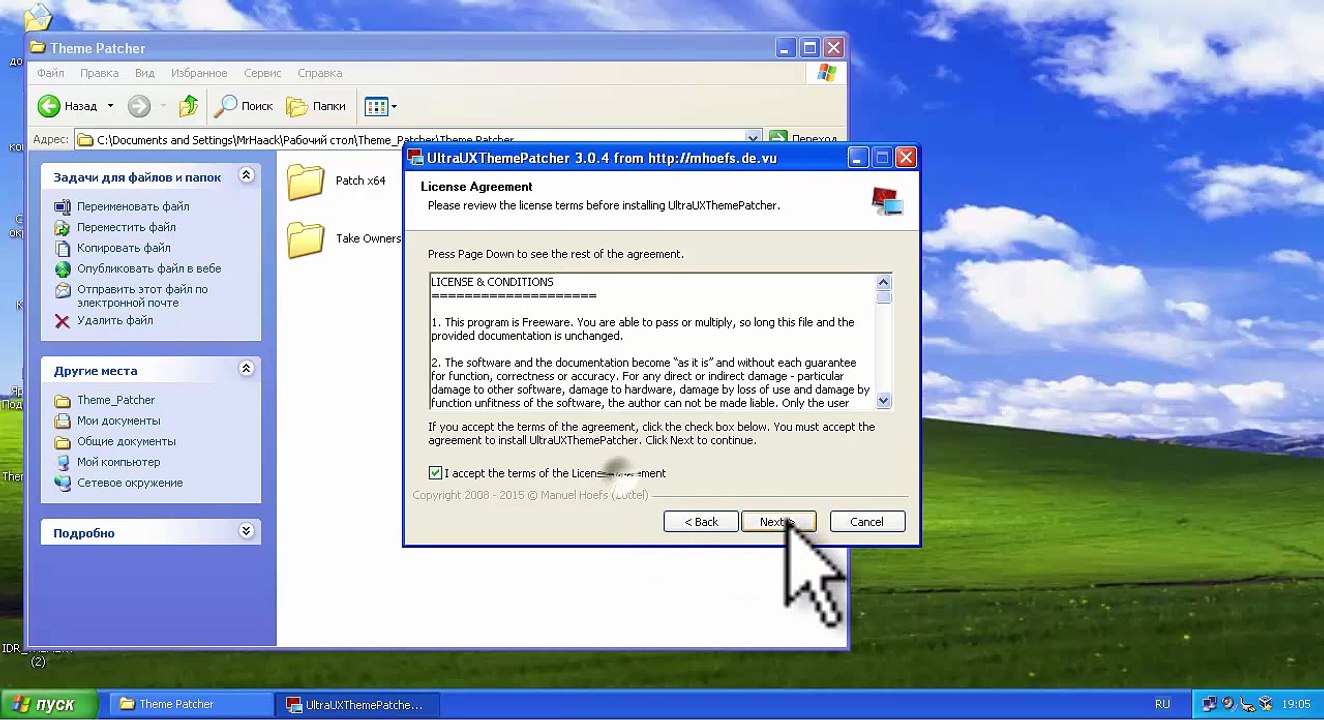
Task: Click Сетевое окружение network icon
Action: 62,483
